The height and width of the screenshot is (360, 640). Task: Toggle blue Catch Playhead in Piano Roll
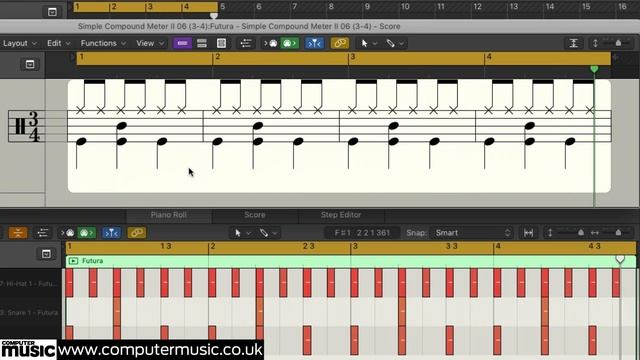pos(111,233)
